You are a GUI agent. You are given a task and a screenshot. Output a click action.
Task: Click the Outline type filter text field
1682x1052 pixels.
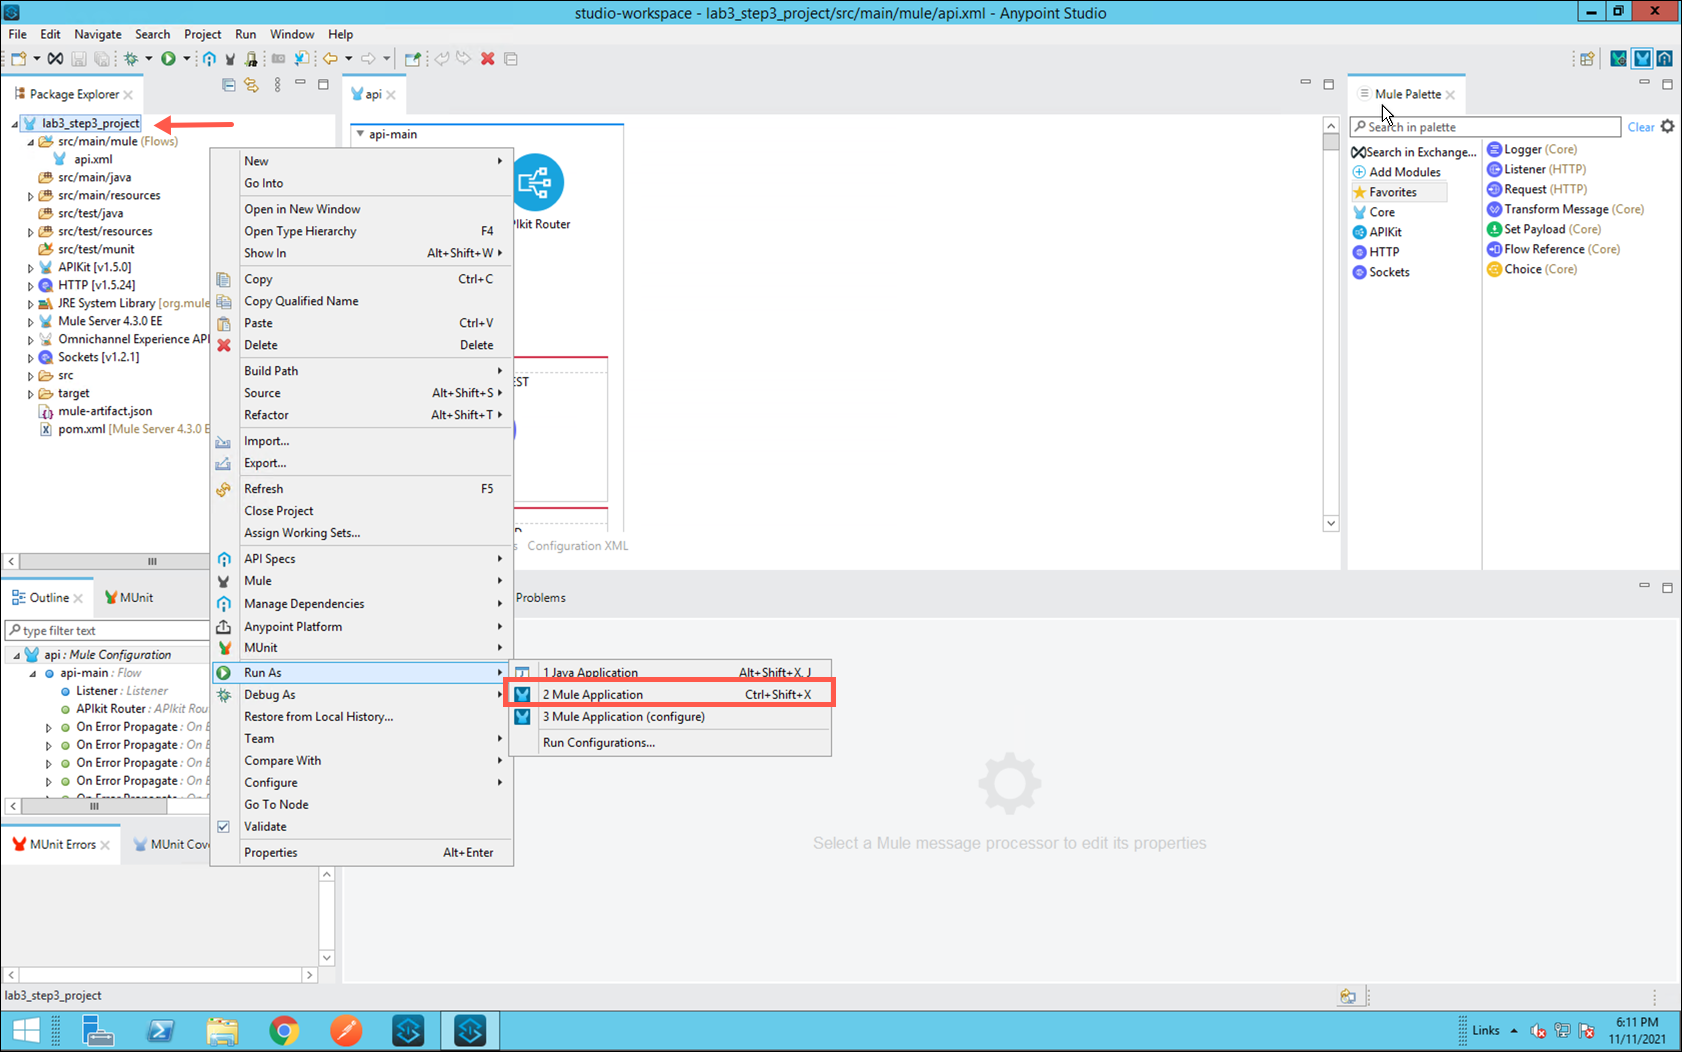pos(106,631)
